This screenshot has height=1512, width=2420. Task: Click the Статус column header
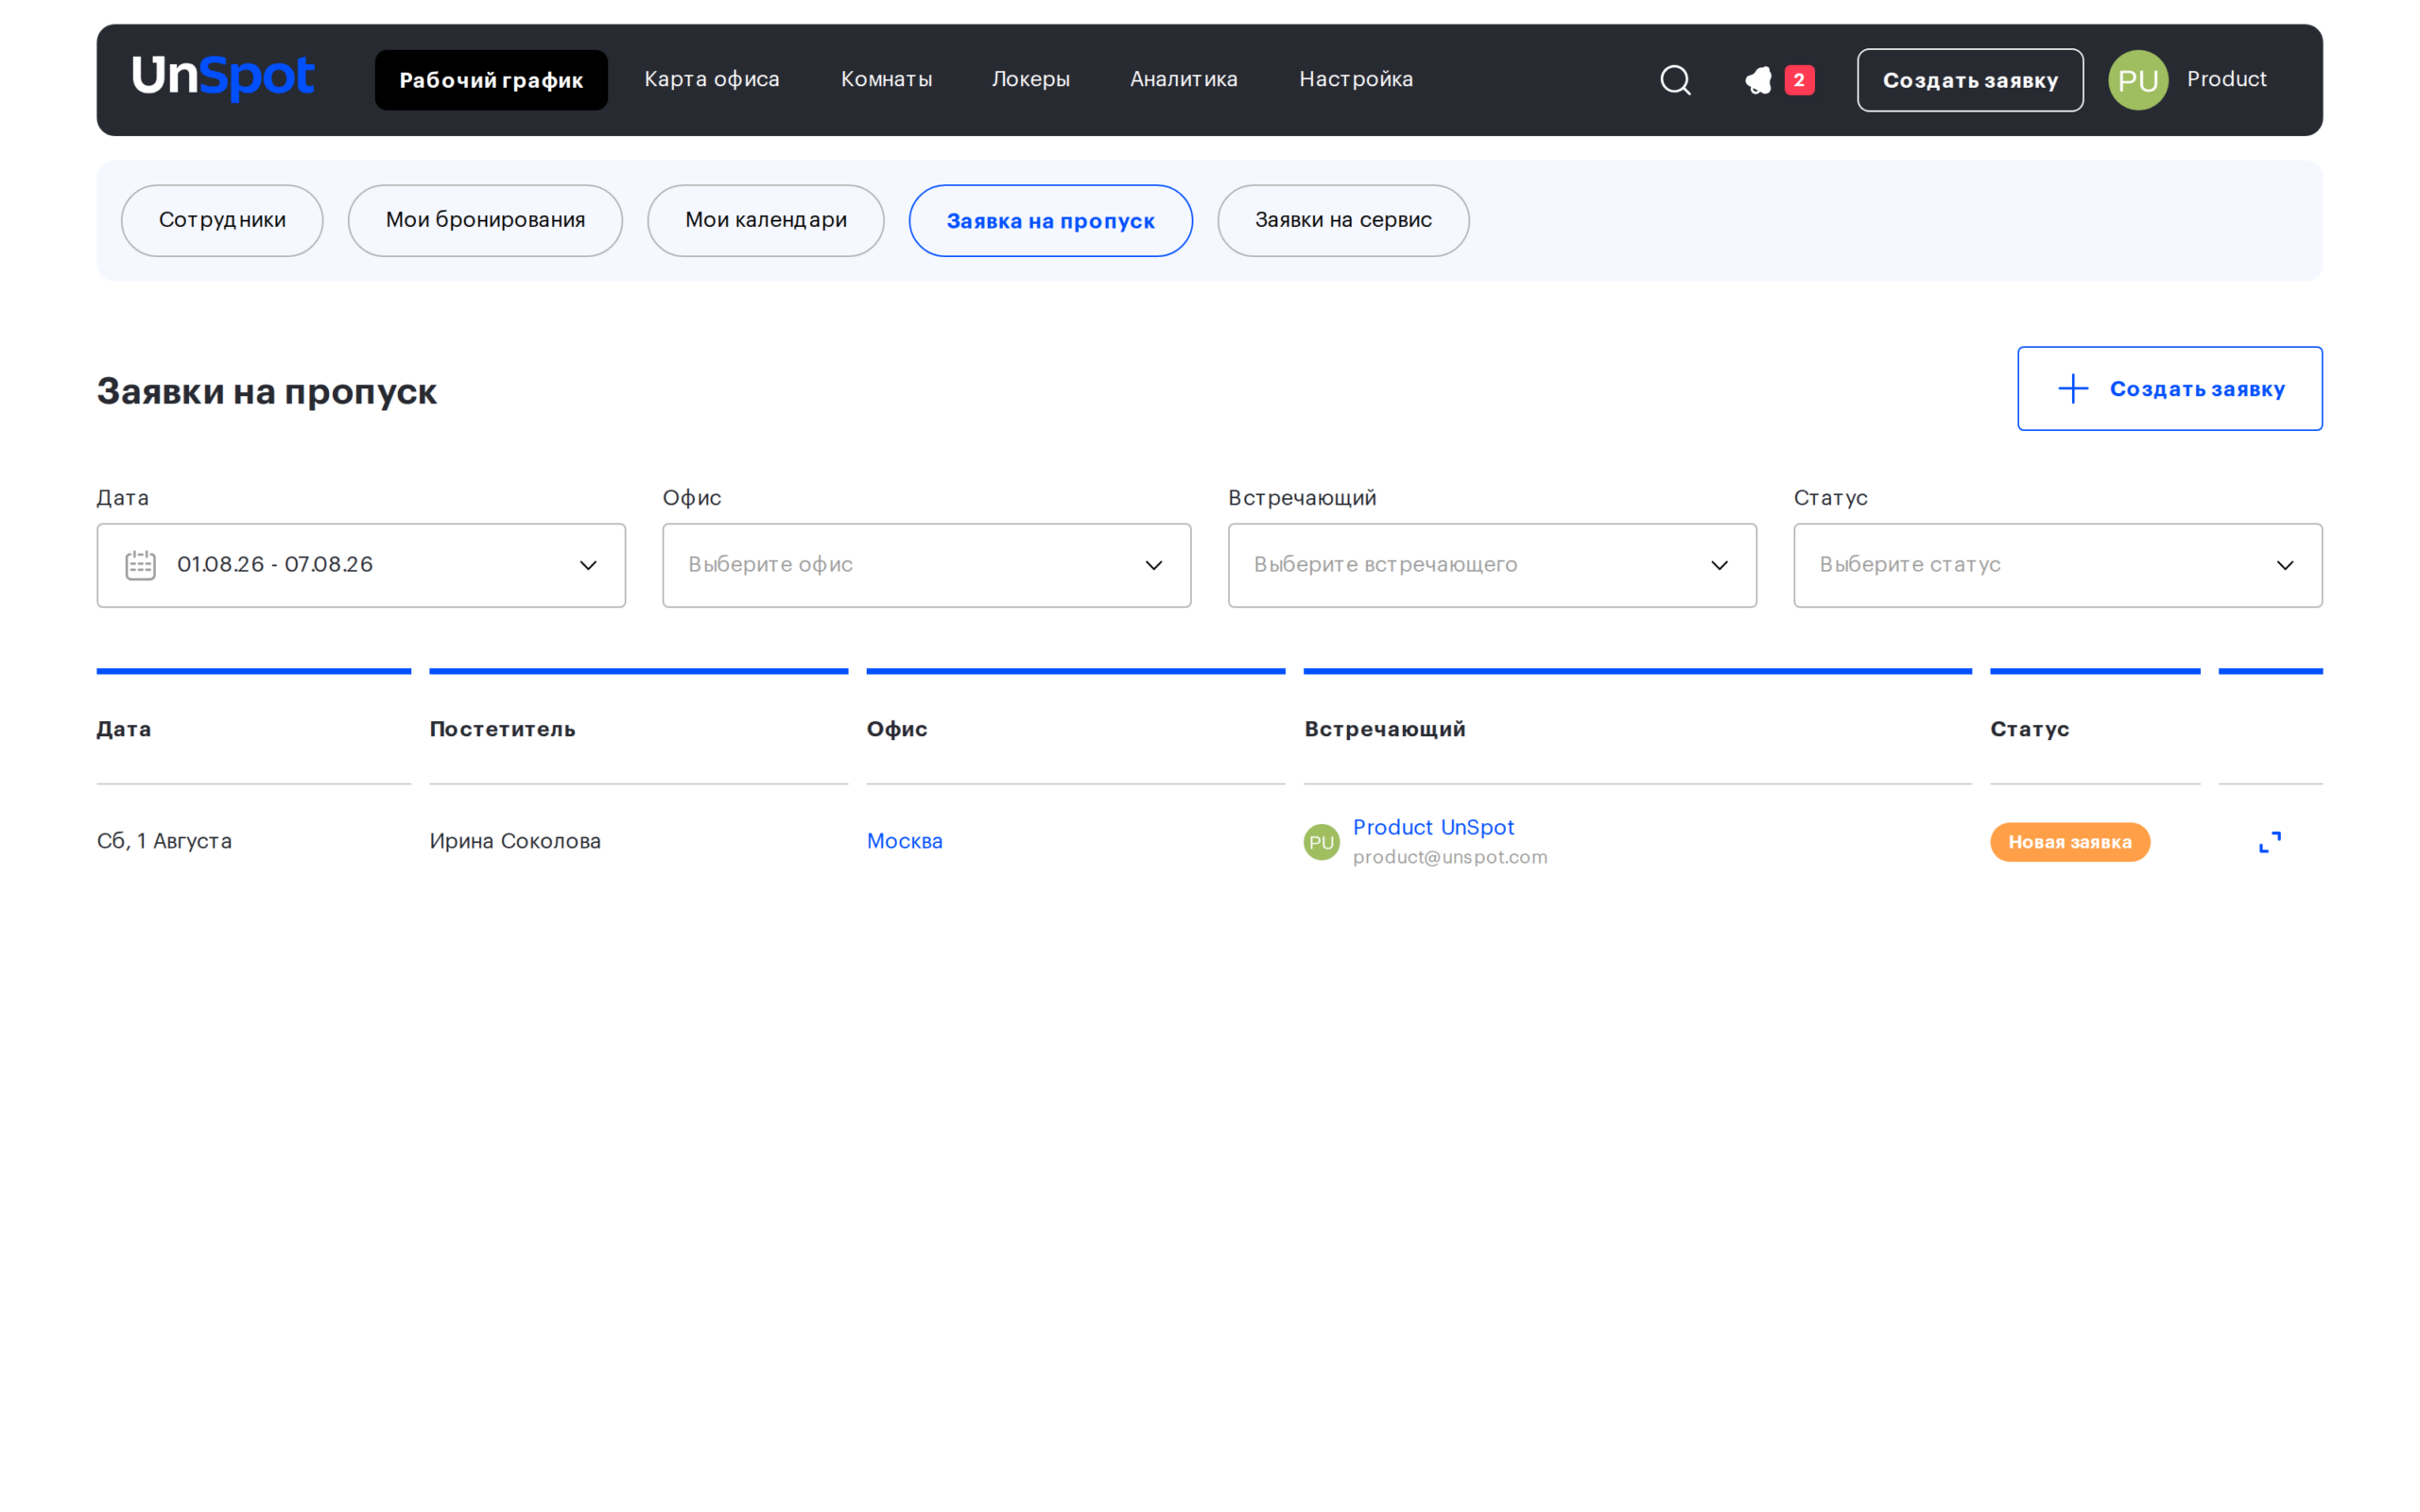point(2030,729)
